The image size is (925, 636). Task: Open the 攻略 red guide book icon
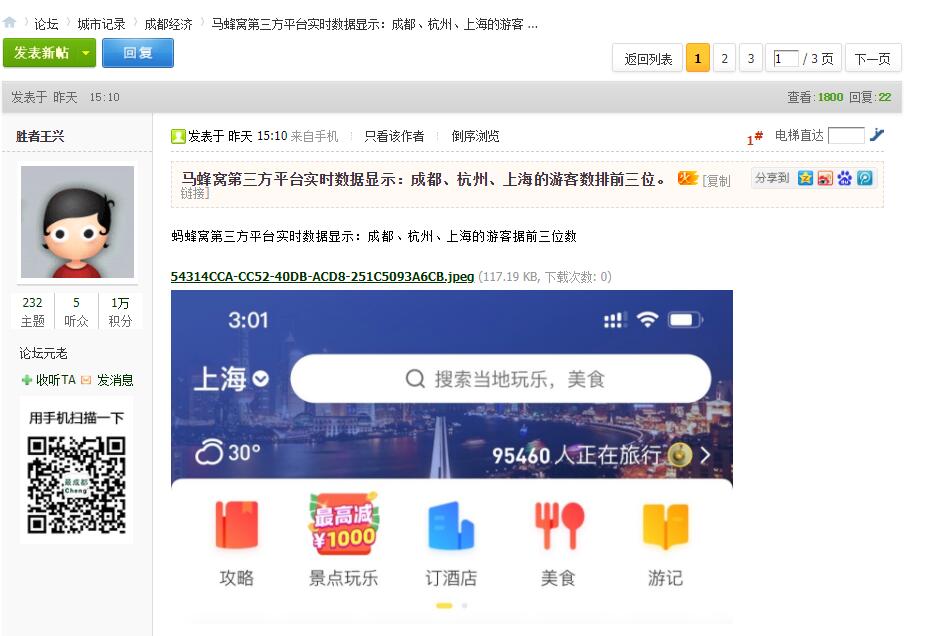click(x=236, y=525)
